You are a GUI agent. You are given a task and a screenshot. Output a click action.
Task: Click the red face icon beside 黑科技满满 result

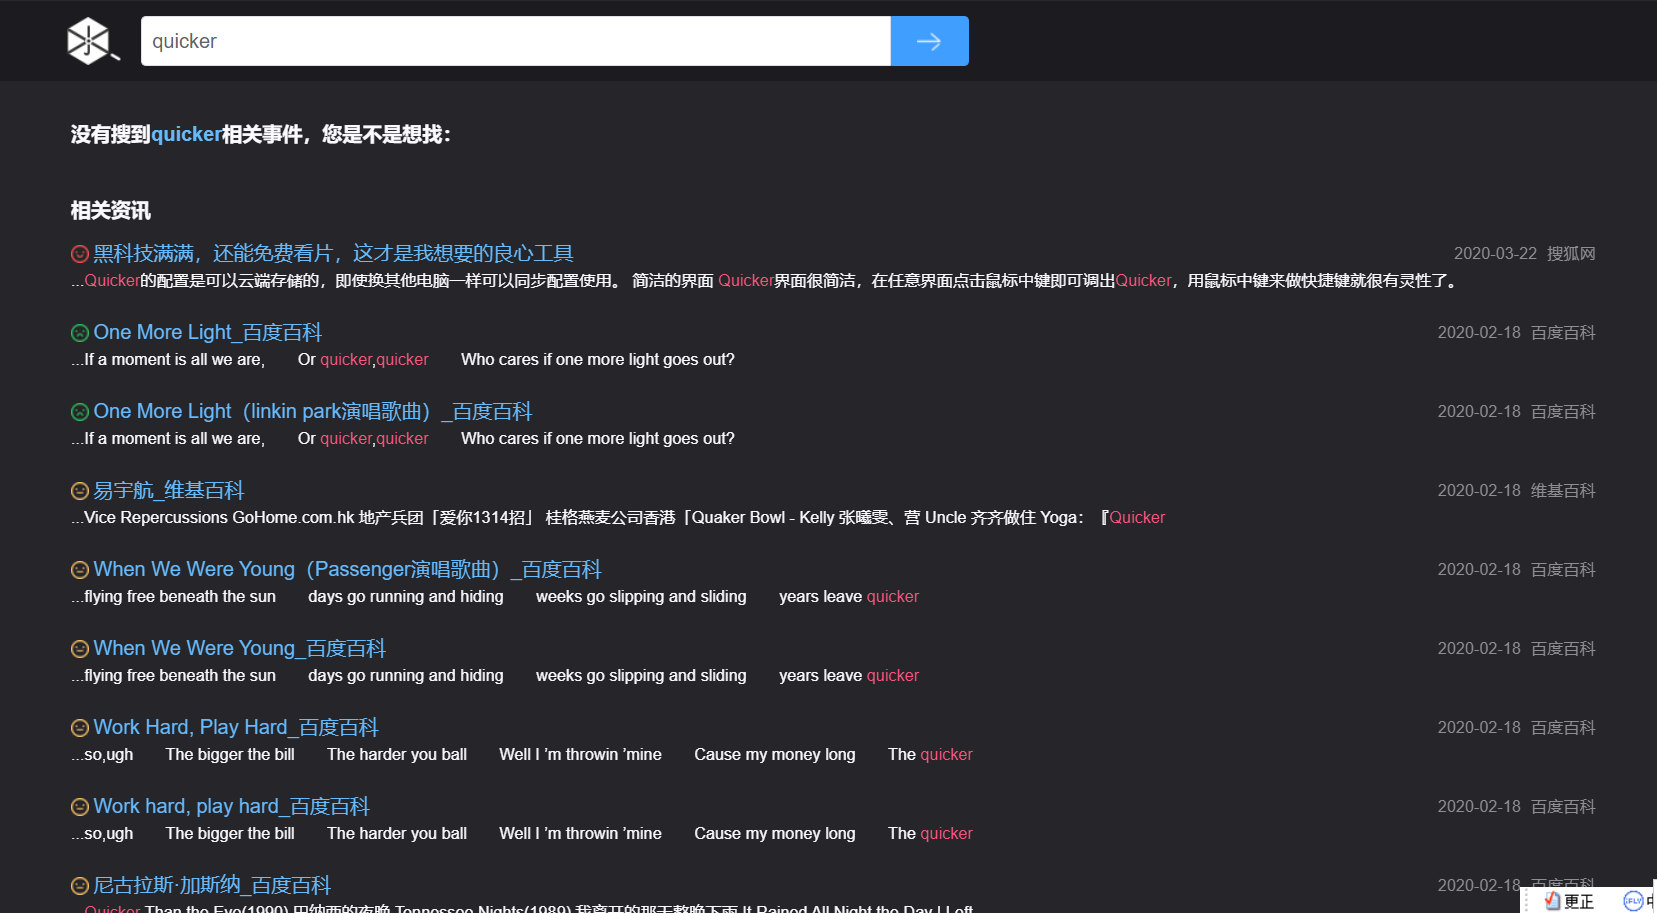[x=80, y=254]
